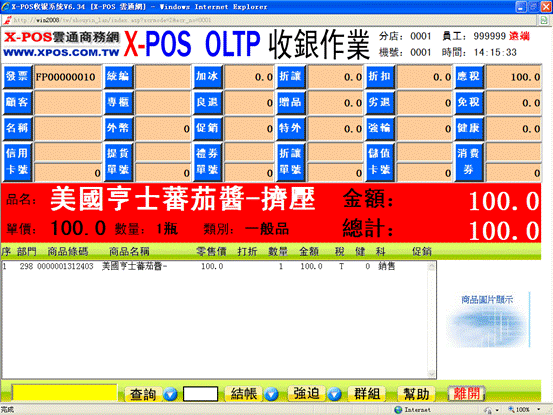Click the 商品圖片顯示 product image thumbnail
The height and width of the screenshot is (415, 553).
point(487,319)
